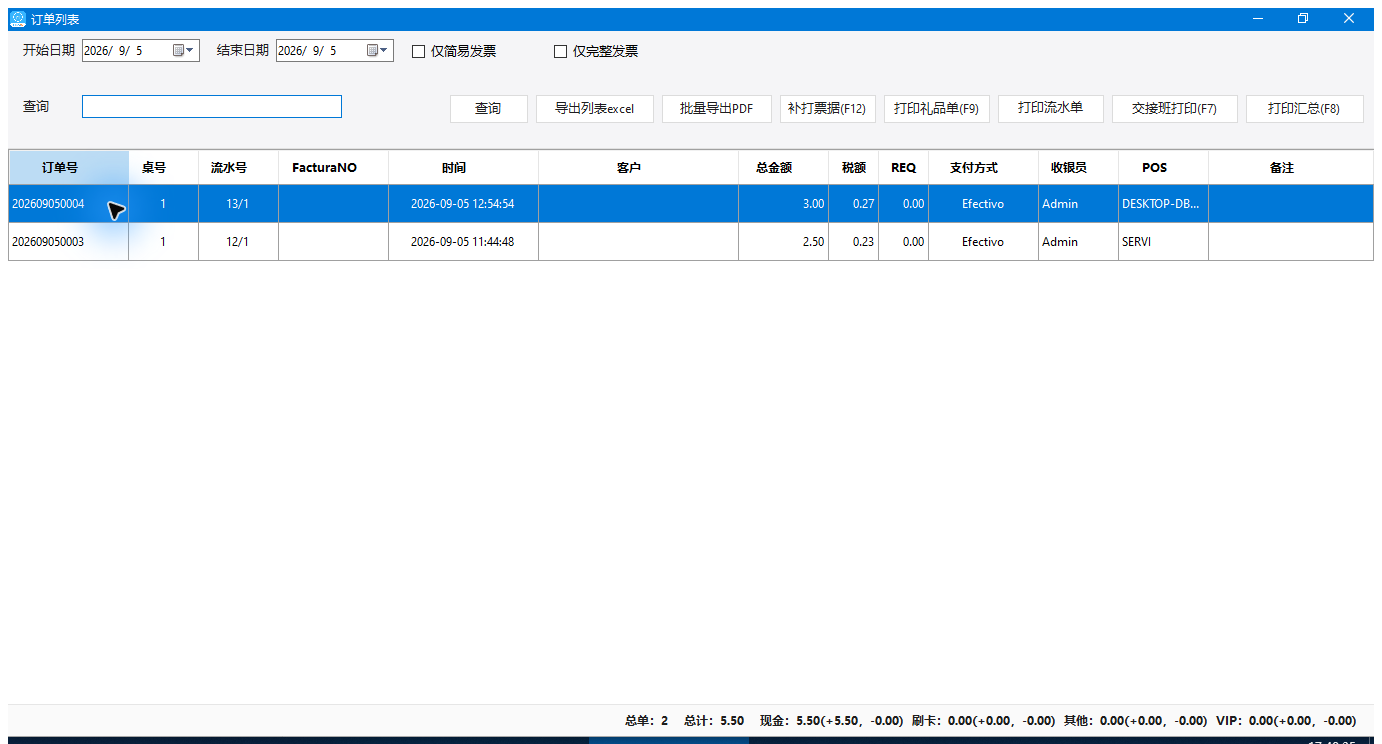Export the list with 导出列表excel
The height and width of the screenshot is (744, 1382).
(x=595, y=108)
